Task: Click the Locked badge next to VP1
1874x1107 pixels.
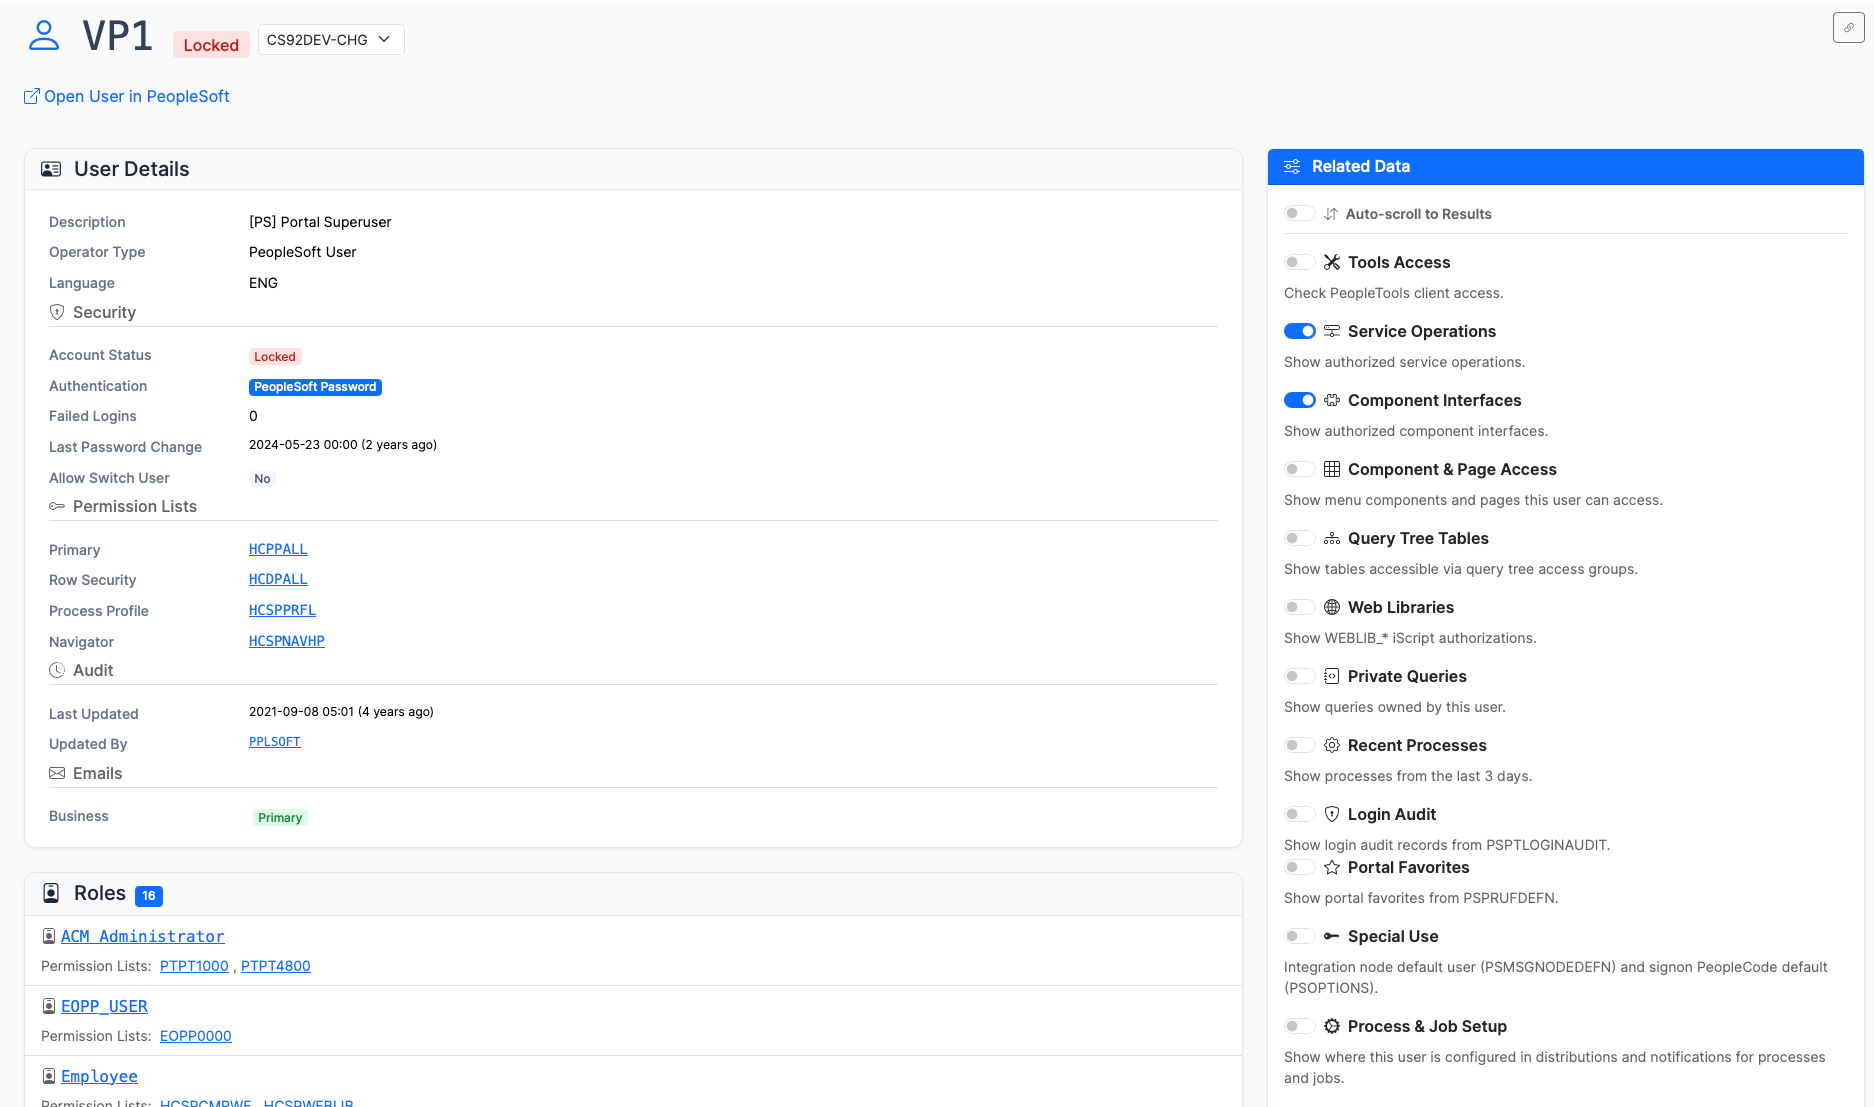Action: tap(211, 45)
